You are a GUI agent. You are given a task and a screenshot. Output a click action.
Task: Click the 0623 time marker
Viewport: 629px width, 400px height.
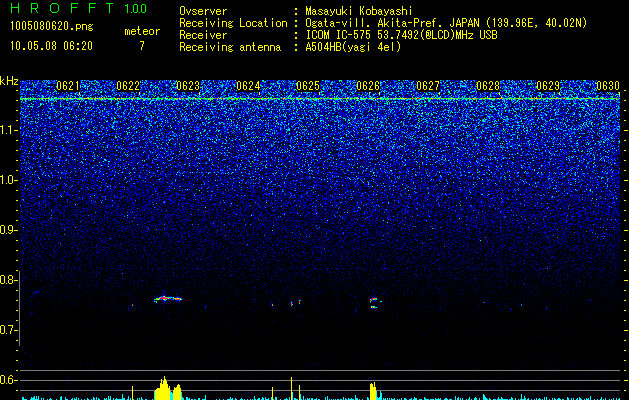click(x=188, y=86)
